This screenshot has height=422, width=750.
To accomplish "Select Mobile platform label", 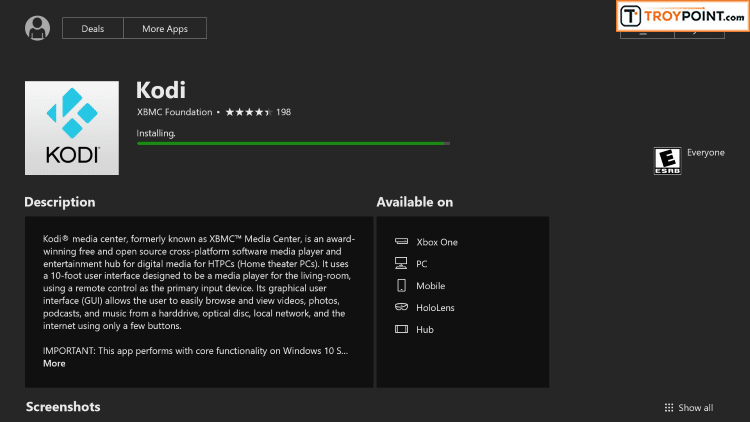I will (x=430, y=286).
